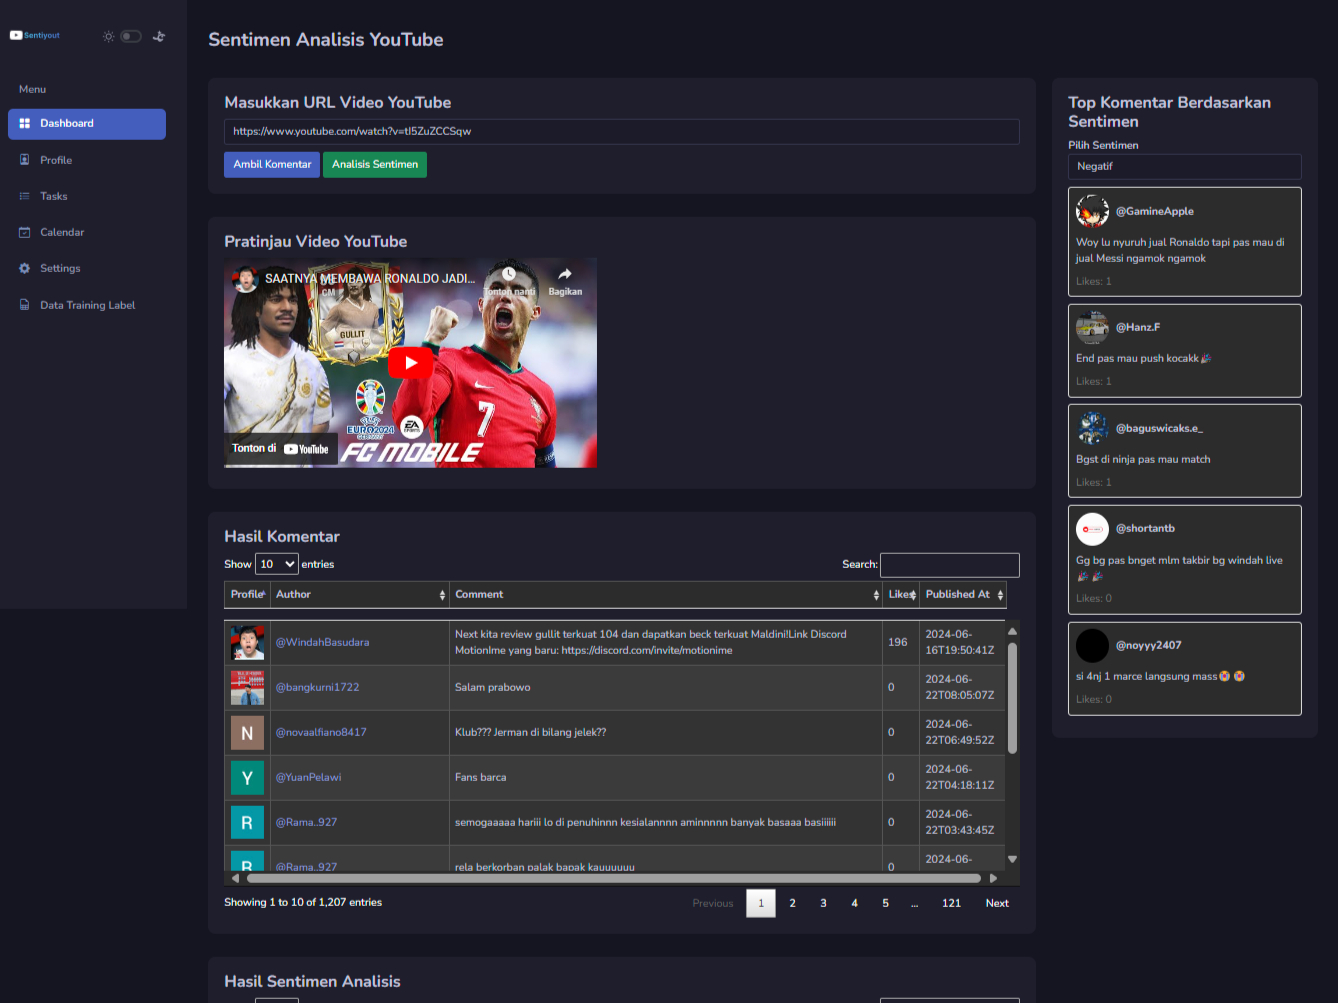The image size is (1338, 1003).
Task: Click the Settings gear icon
Action: 25,268
